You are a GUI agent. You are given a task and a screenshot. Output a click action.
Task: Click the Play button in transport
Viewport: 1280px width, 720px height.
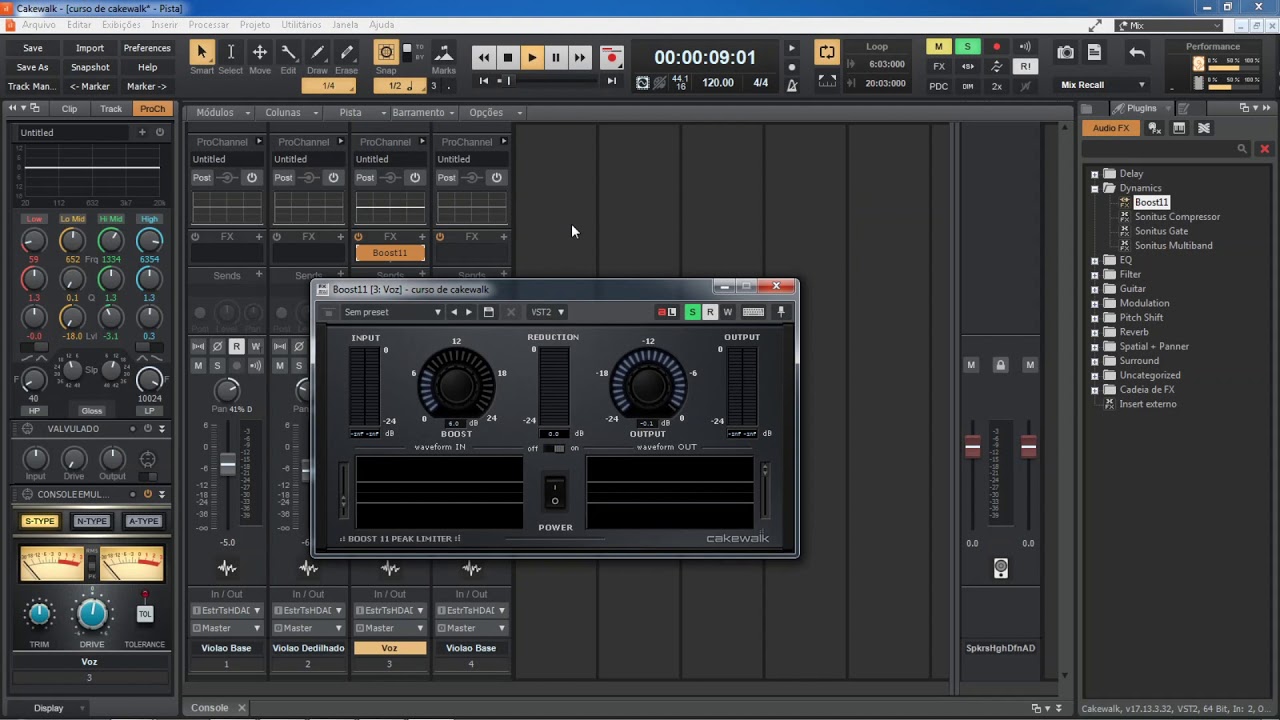pyautogui.click(x=532, y=58)
